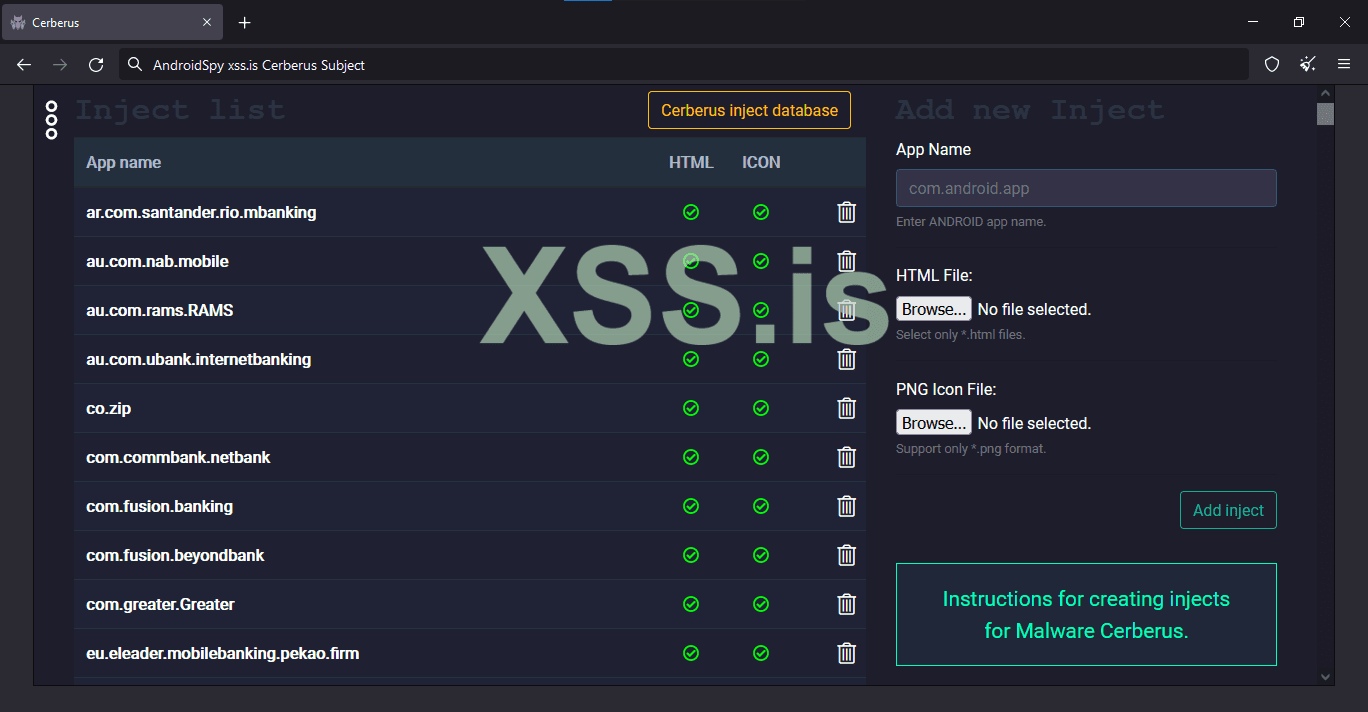This screenshot has width=1368, height=712.
Task: Click the ICON column header
Action: click(761, 162)
